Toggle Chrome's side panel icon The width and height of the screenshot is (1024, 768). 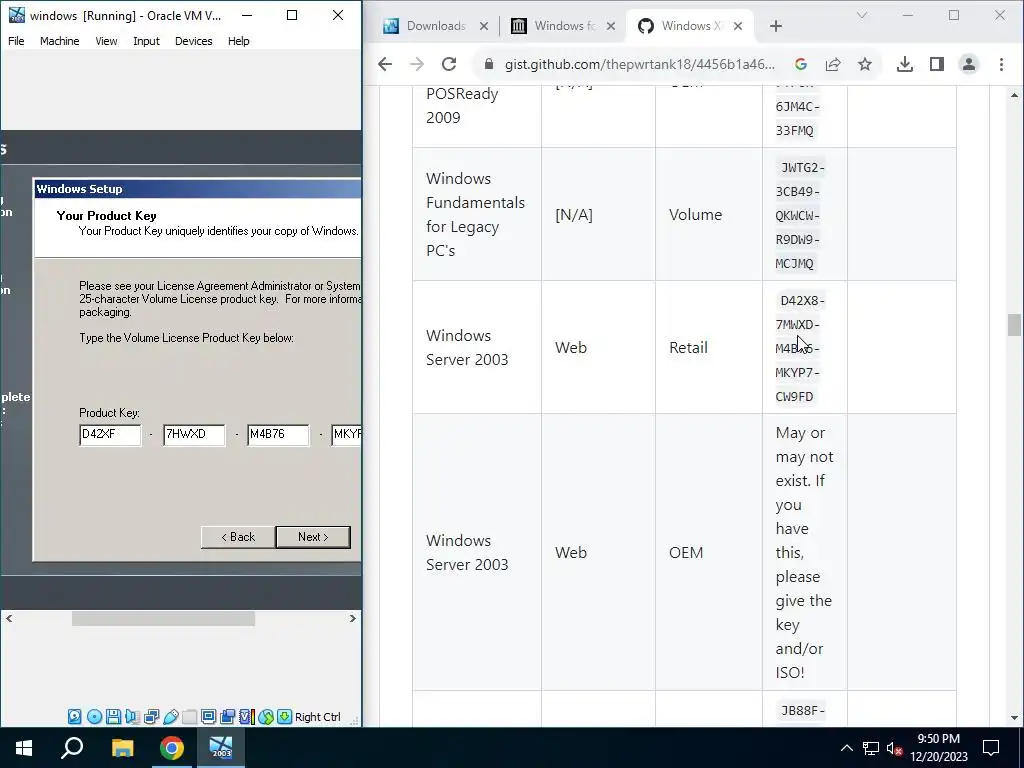[936, 64]
